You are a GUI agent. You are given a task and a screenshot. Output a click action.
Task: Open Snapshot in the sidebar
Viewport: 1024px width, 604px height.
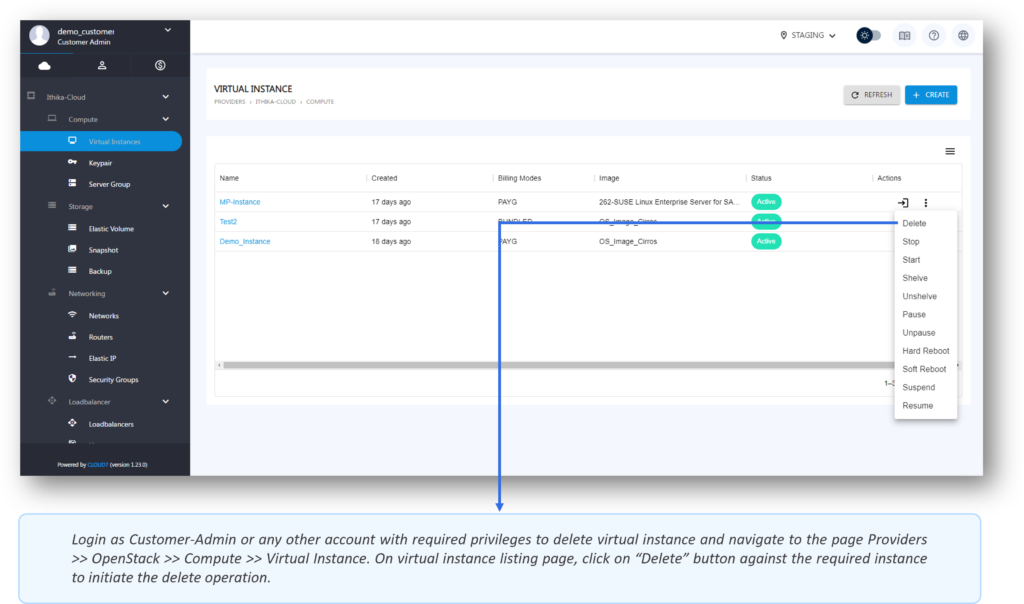(x=103, y=250)
